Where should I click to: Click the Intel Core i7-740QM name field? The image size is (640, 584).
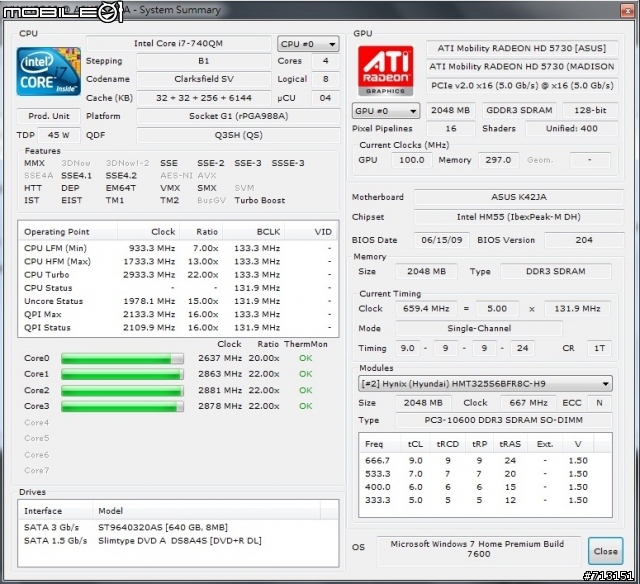pos(178,43)
